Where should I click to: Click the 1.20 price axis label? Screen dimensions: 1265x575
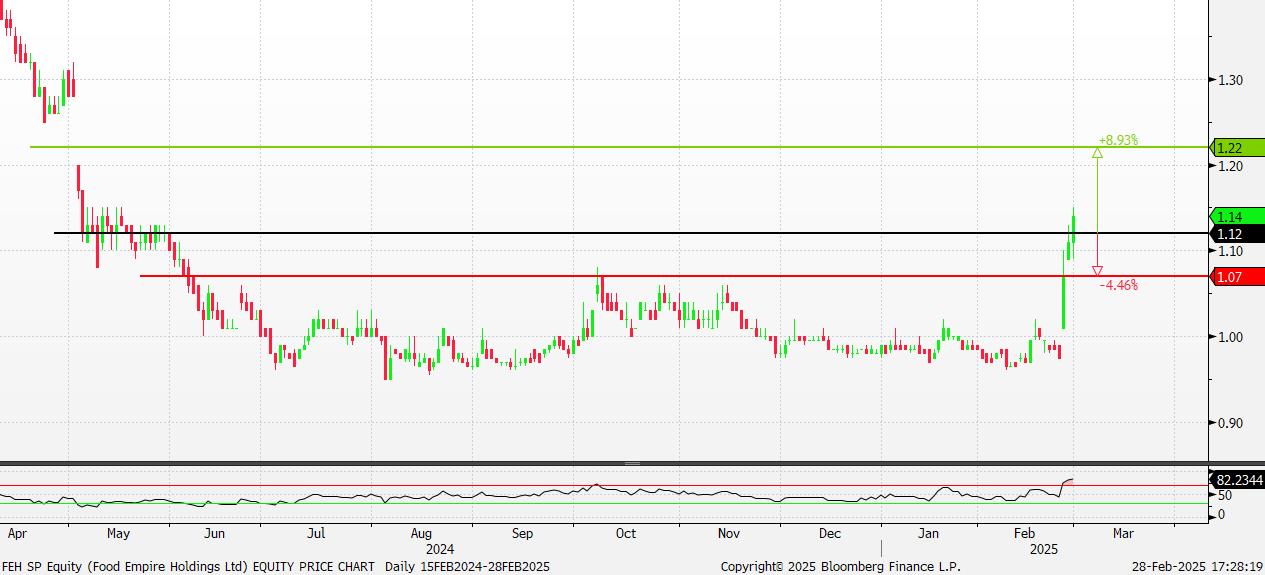(x=1230, y=166)
